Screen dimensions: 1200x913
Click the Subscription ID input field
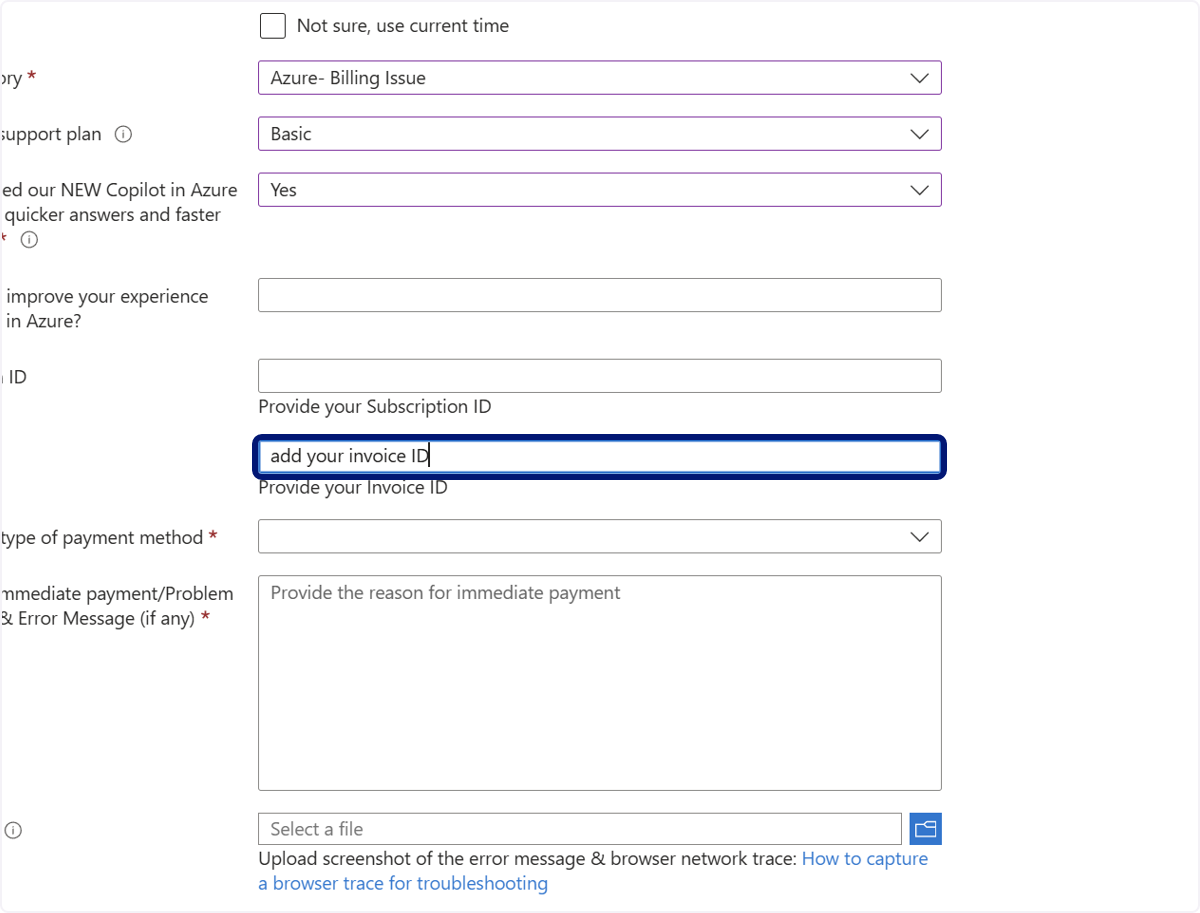600,376
